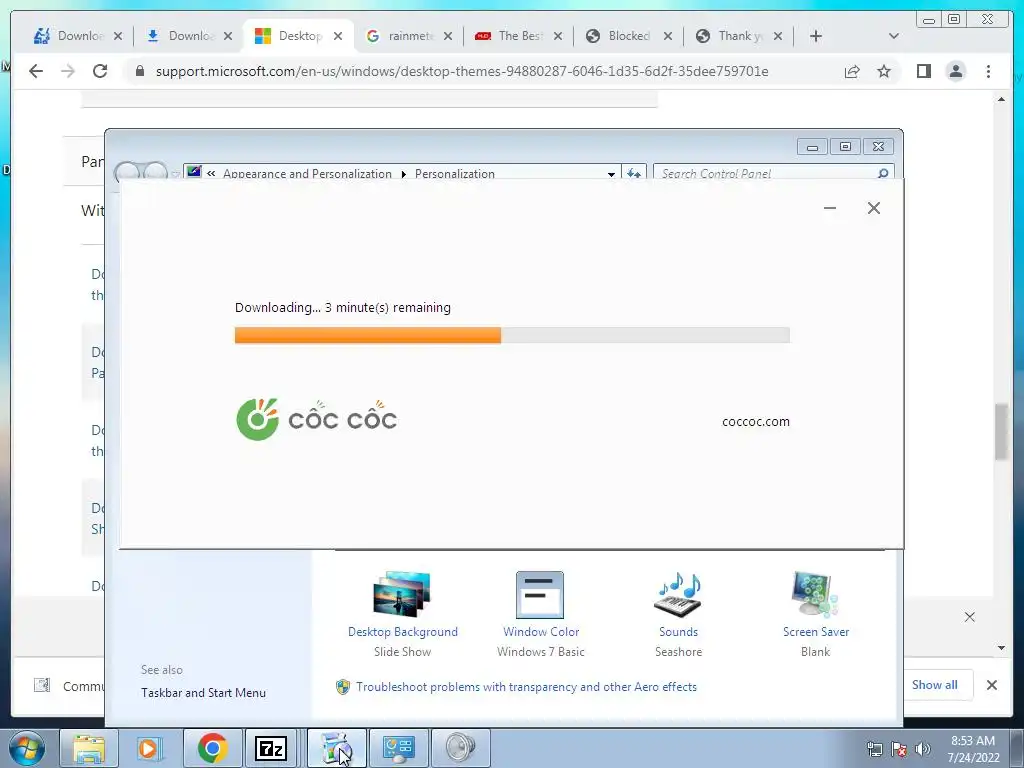Viewport: 1024px width, 768px height.
Task: Refresh the Personalization window
Action: (x=633, y=173)
